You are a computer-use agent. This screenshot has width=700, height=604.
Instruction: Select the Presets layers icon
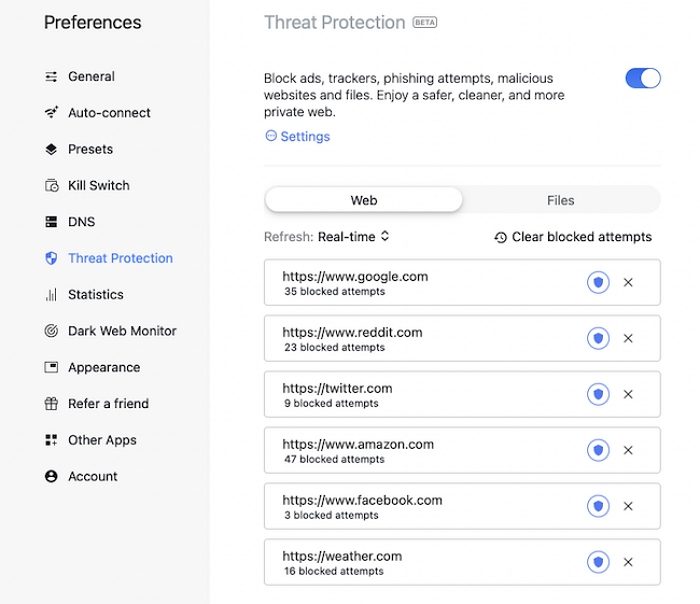click(51, 149)
